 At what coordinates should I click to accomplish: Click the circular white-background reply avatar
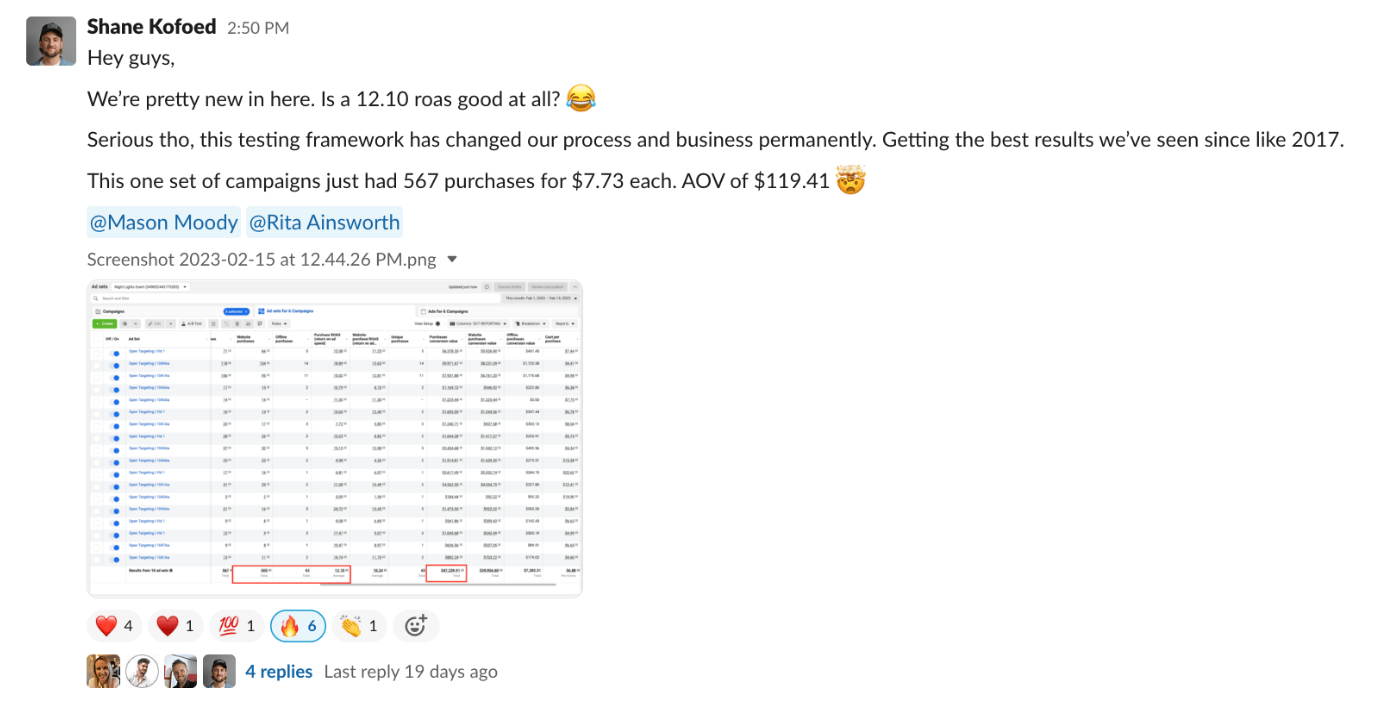coord(142,671)
